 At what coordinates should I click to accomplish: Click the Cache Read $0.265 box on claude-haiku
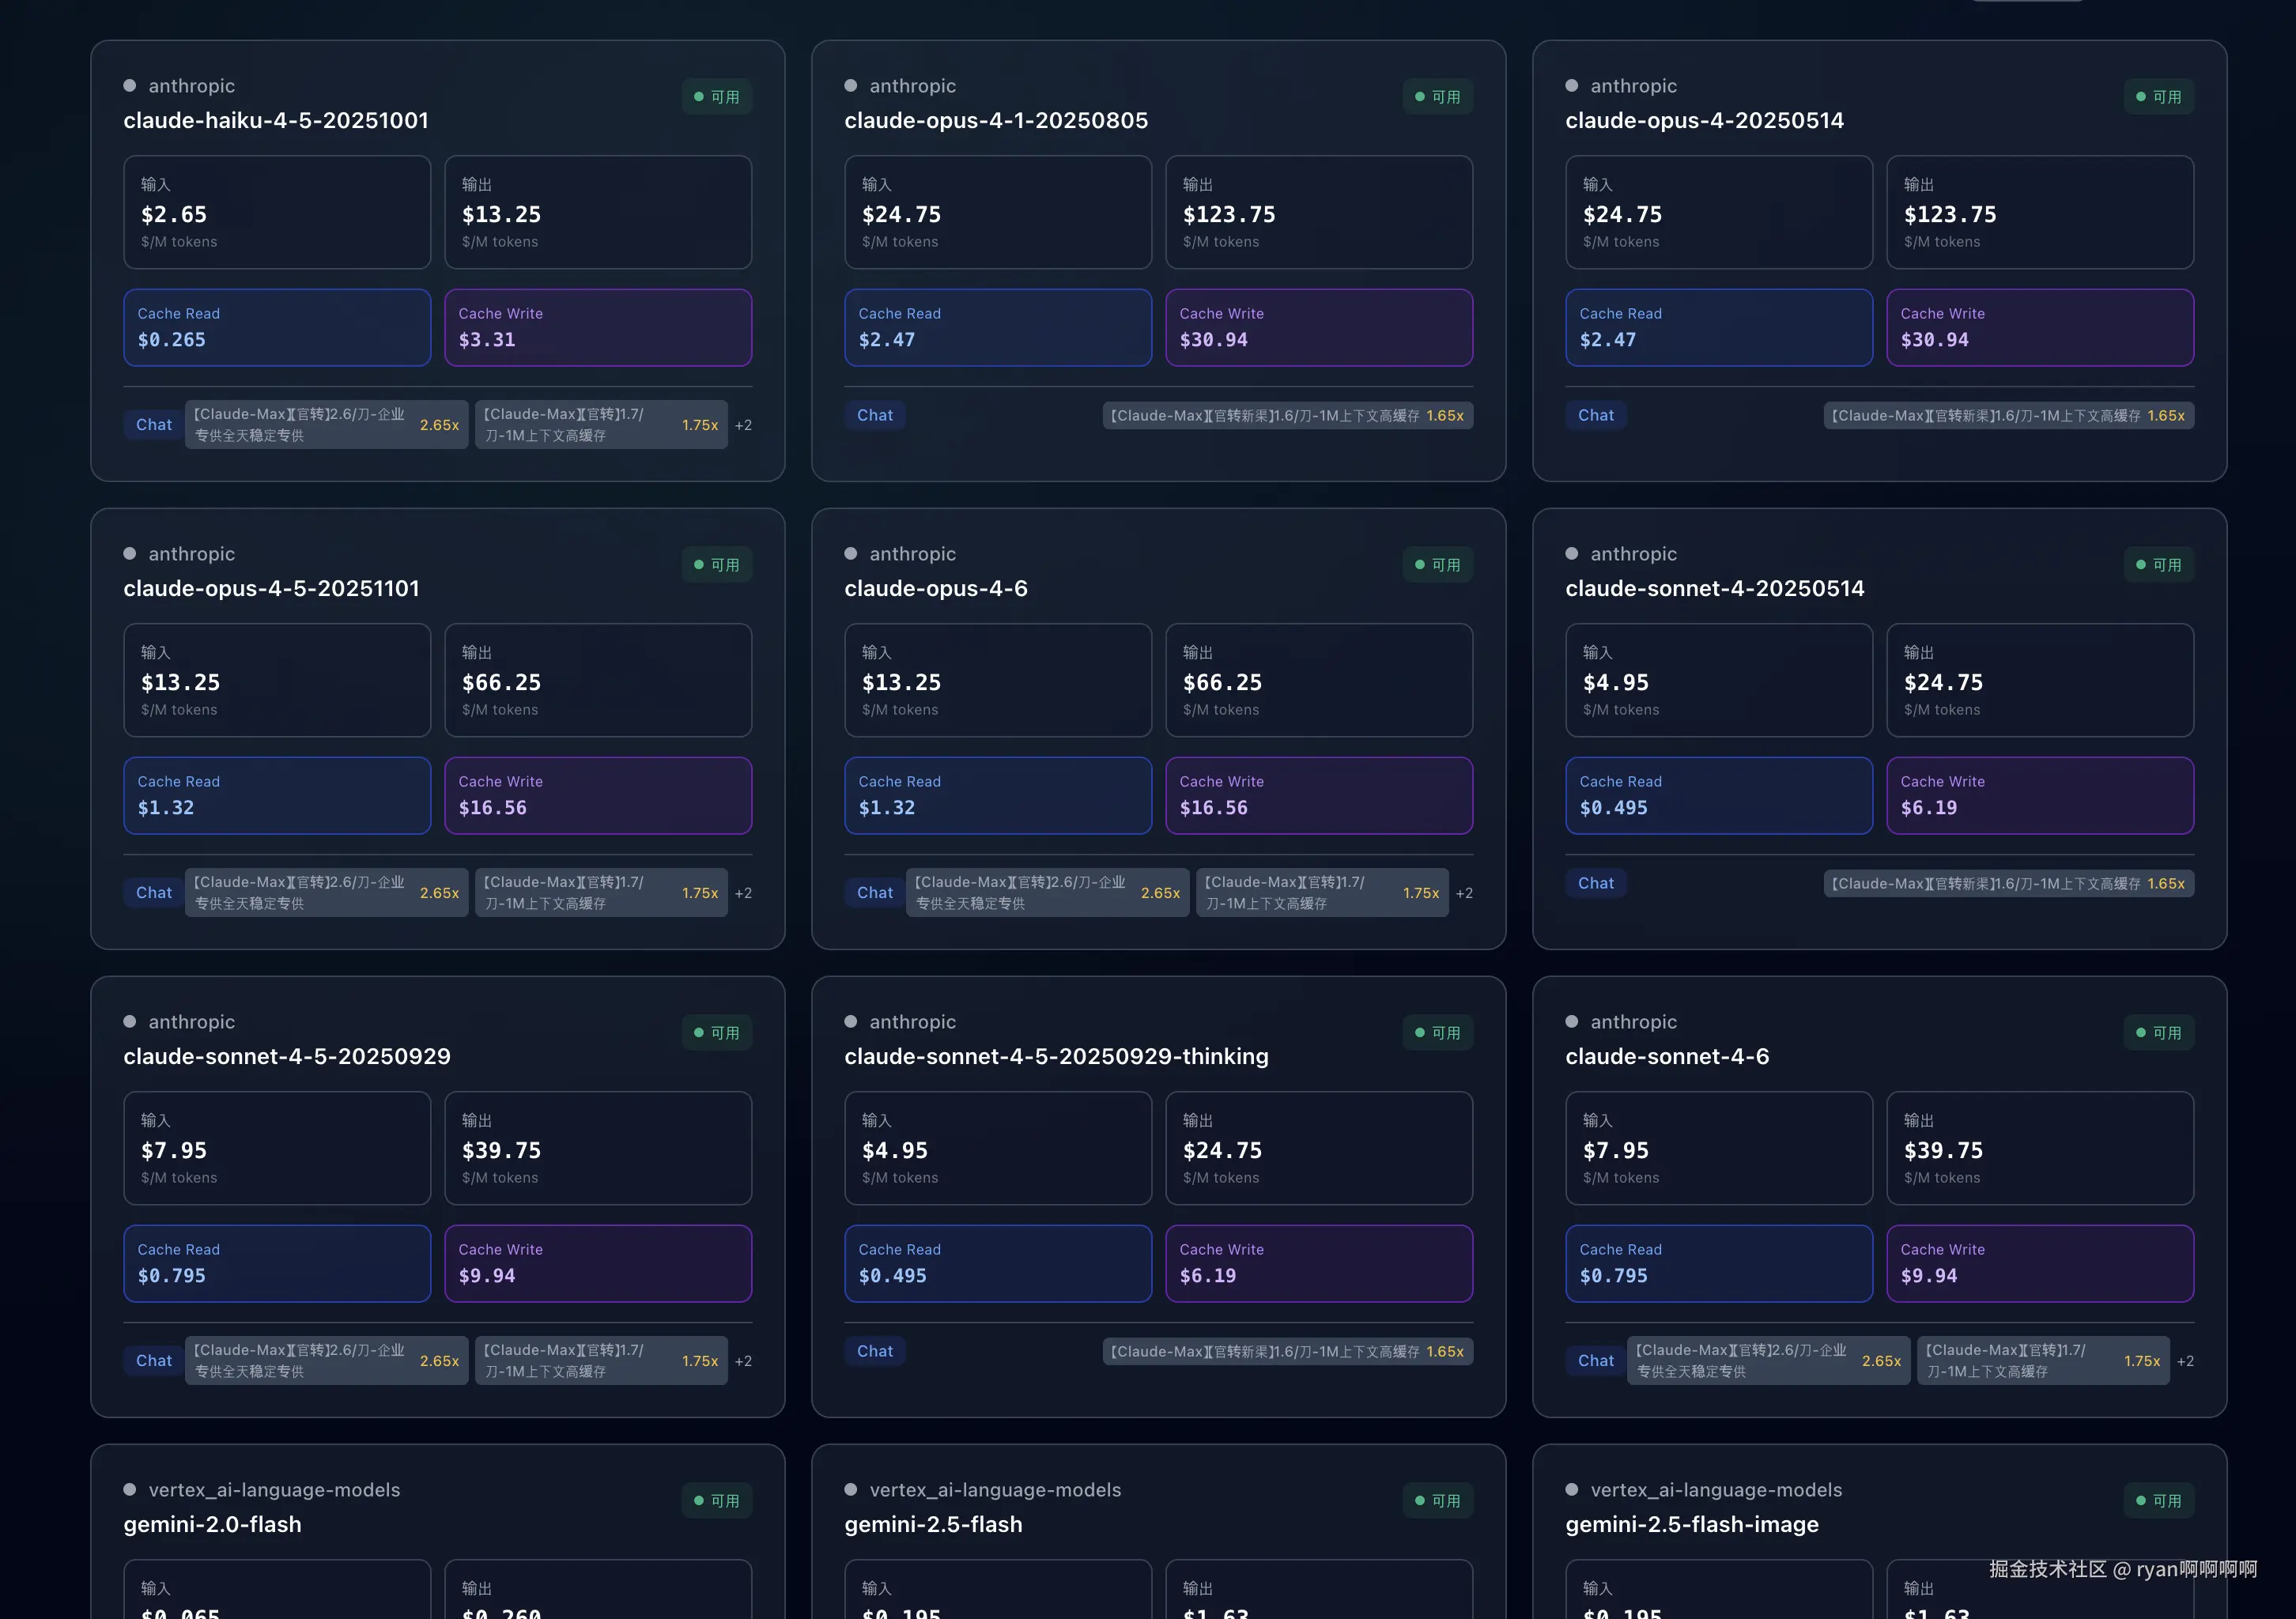[x=277, y=328]
